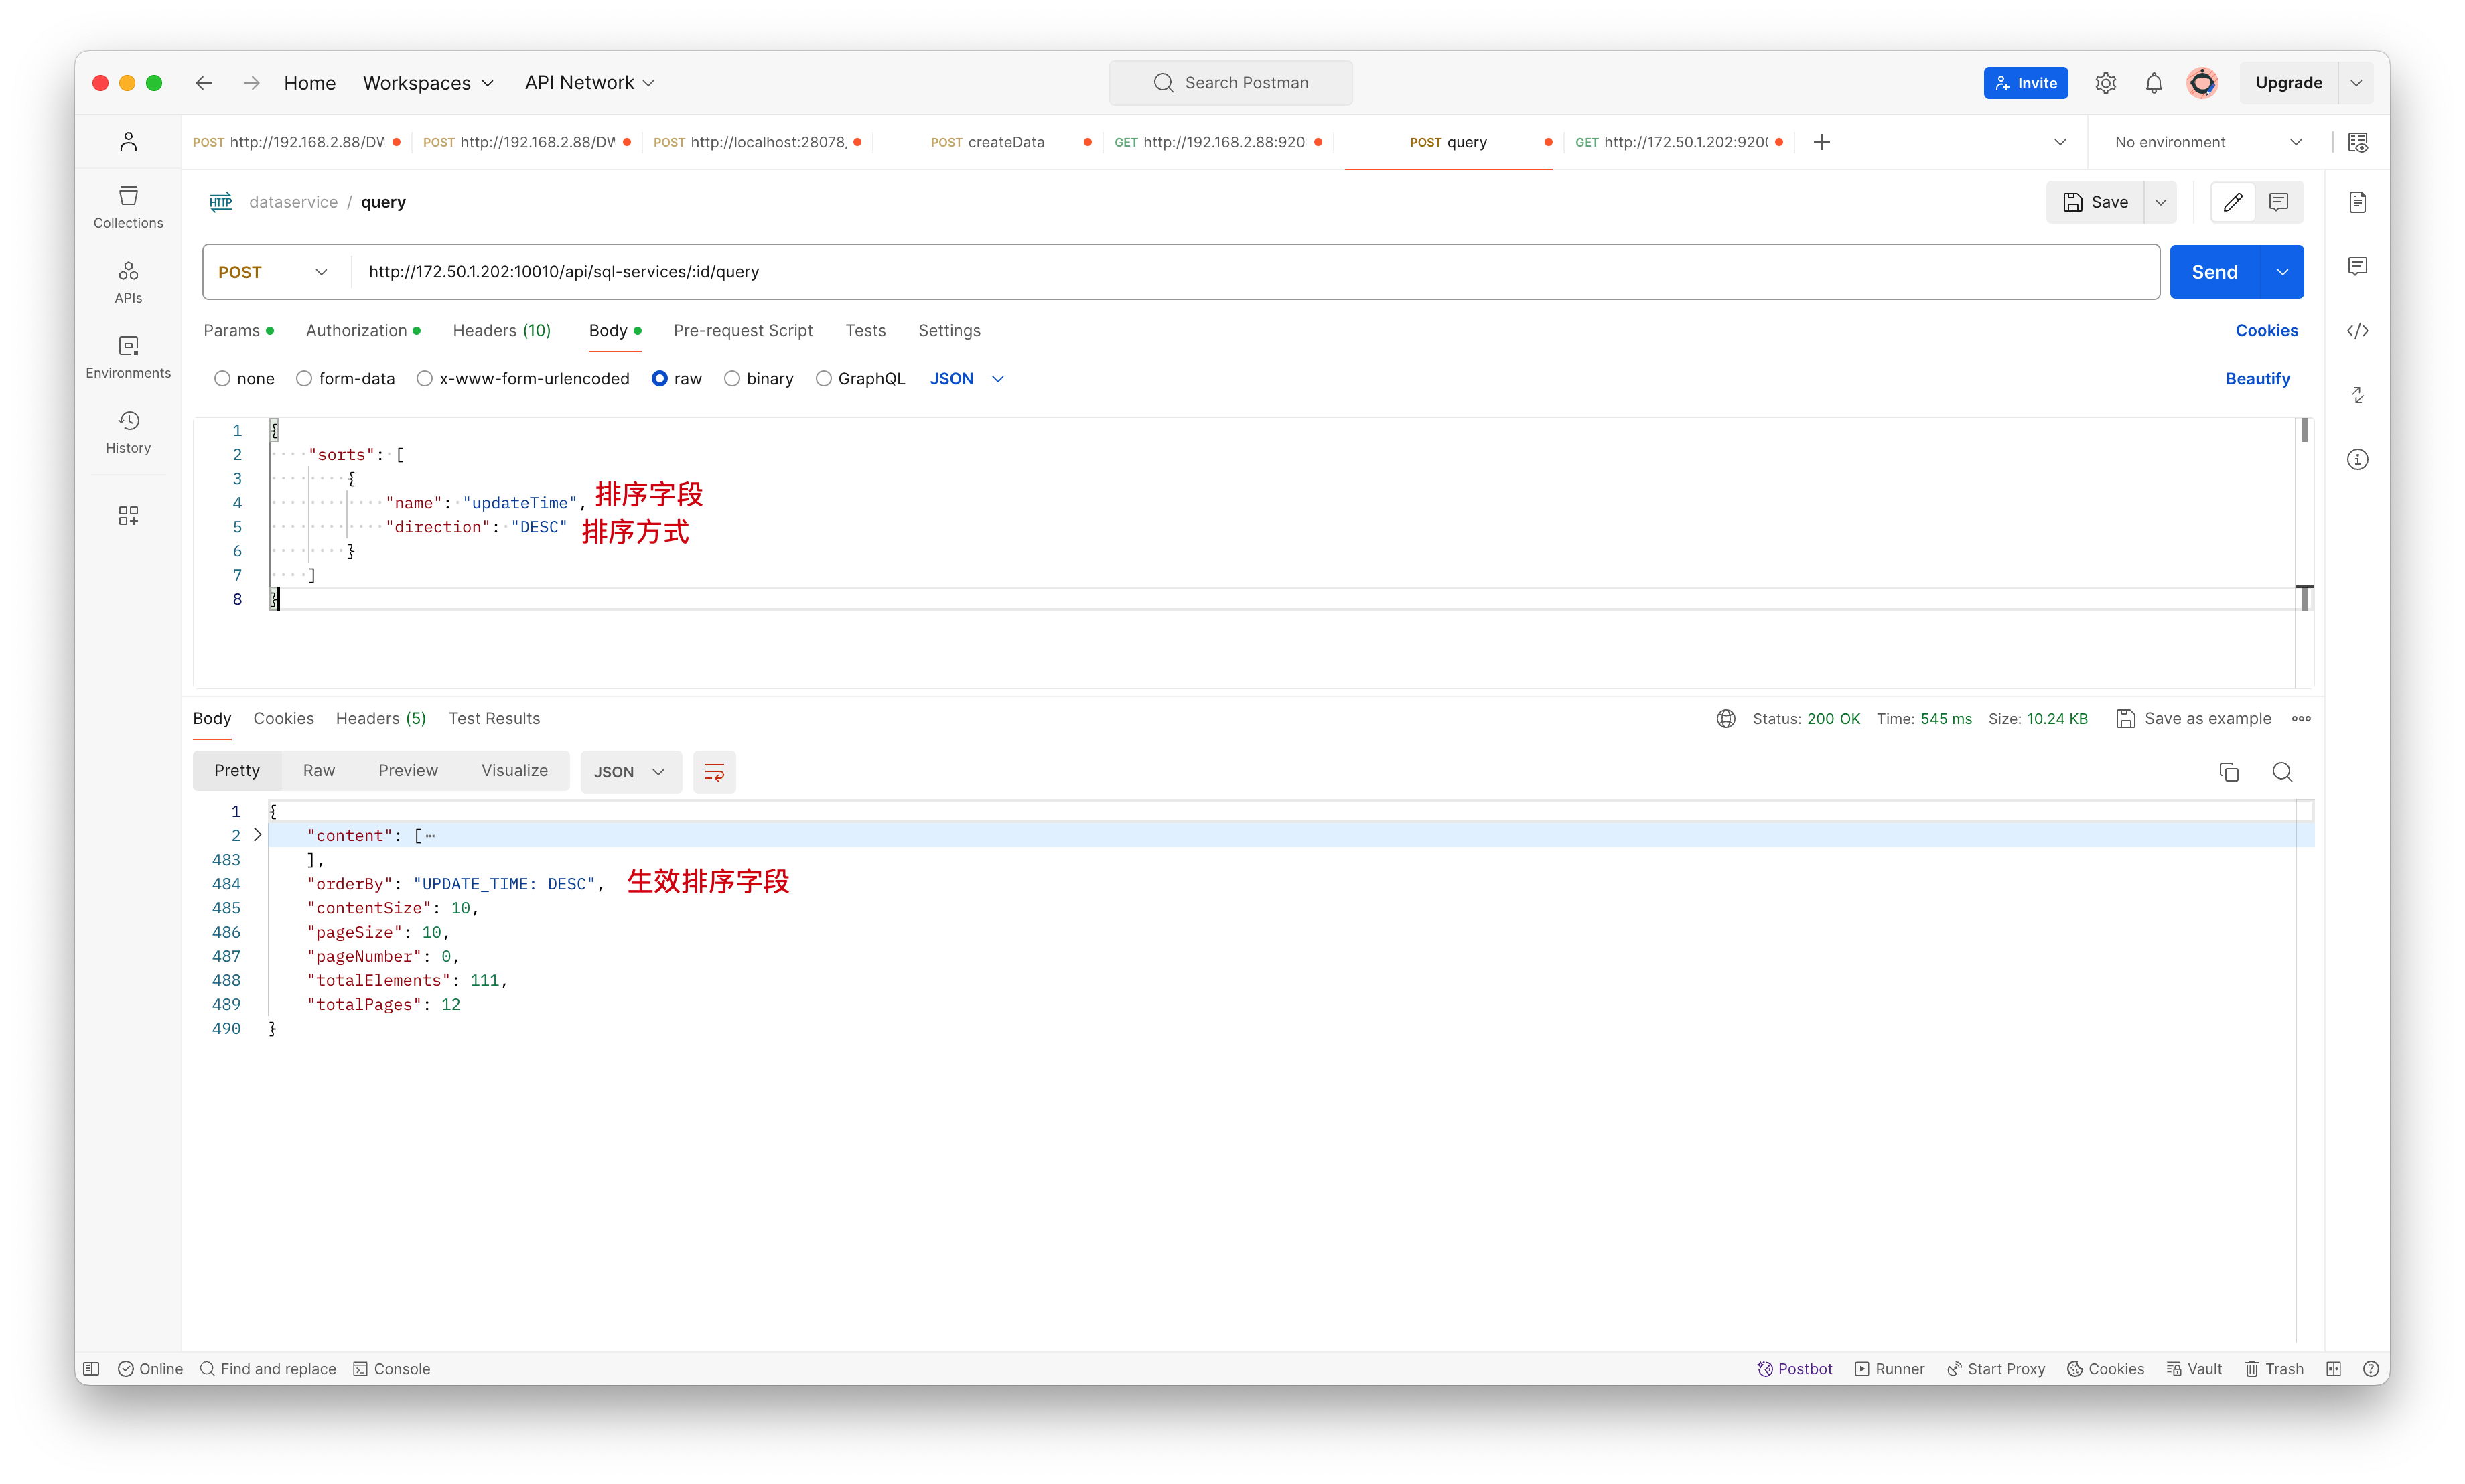
Task: Open the Collections sidebar panel
Action: click(x=128, y=206)
